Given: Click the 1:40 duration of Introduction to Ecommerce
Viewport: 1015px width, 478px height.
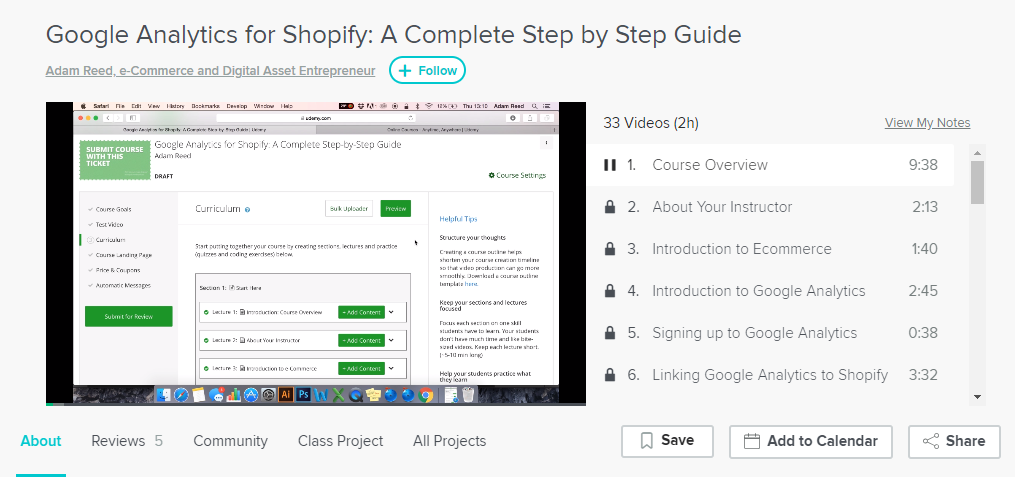Looking at the screenshot, I should point(925,249).
